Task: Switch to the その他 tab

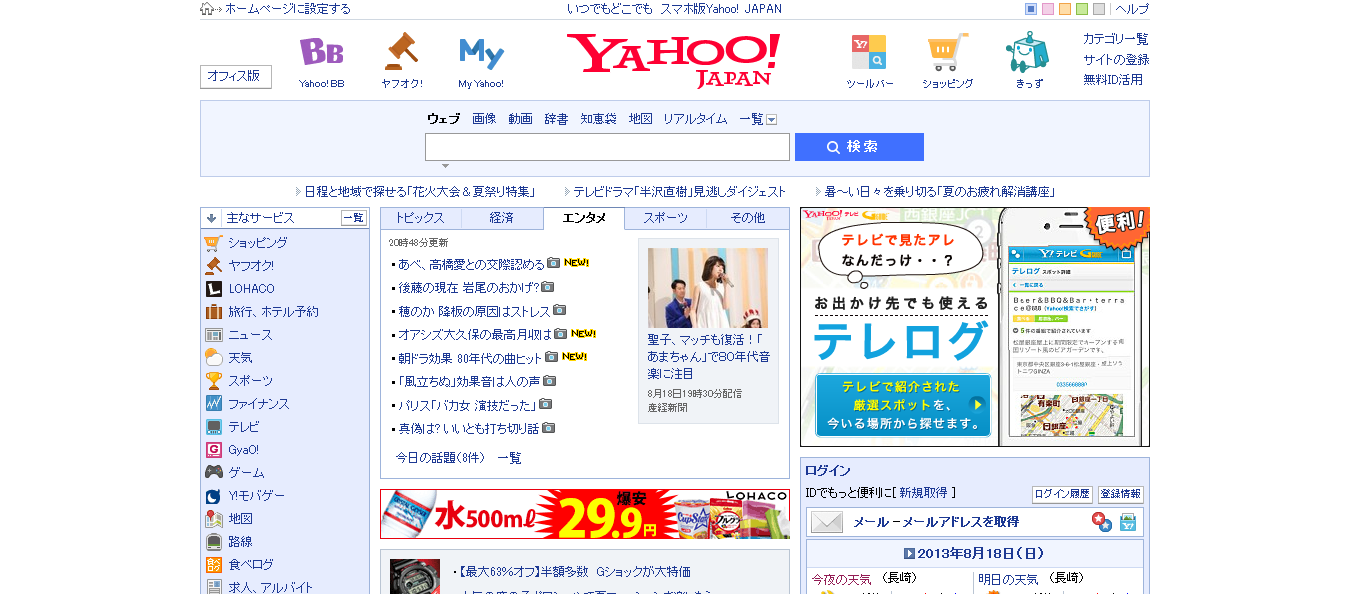Action: [x=747, y=218]
